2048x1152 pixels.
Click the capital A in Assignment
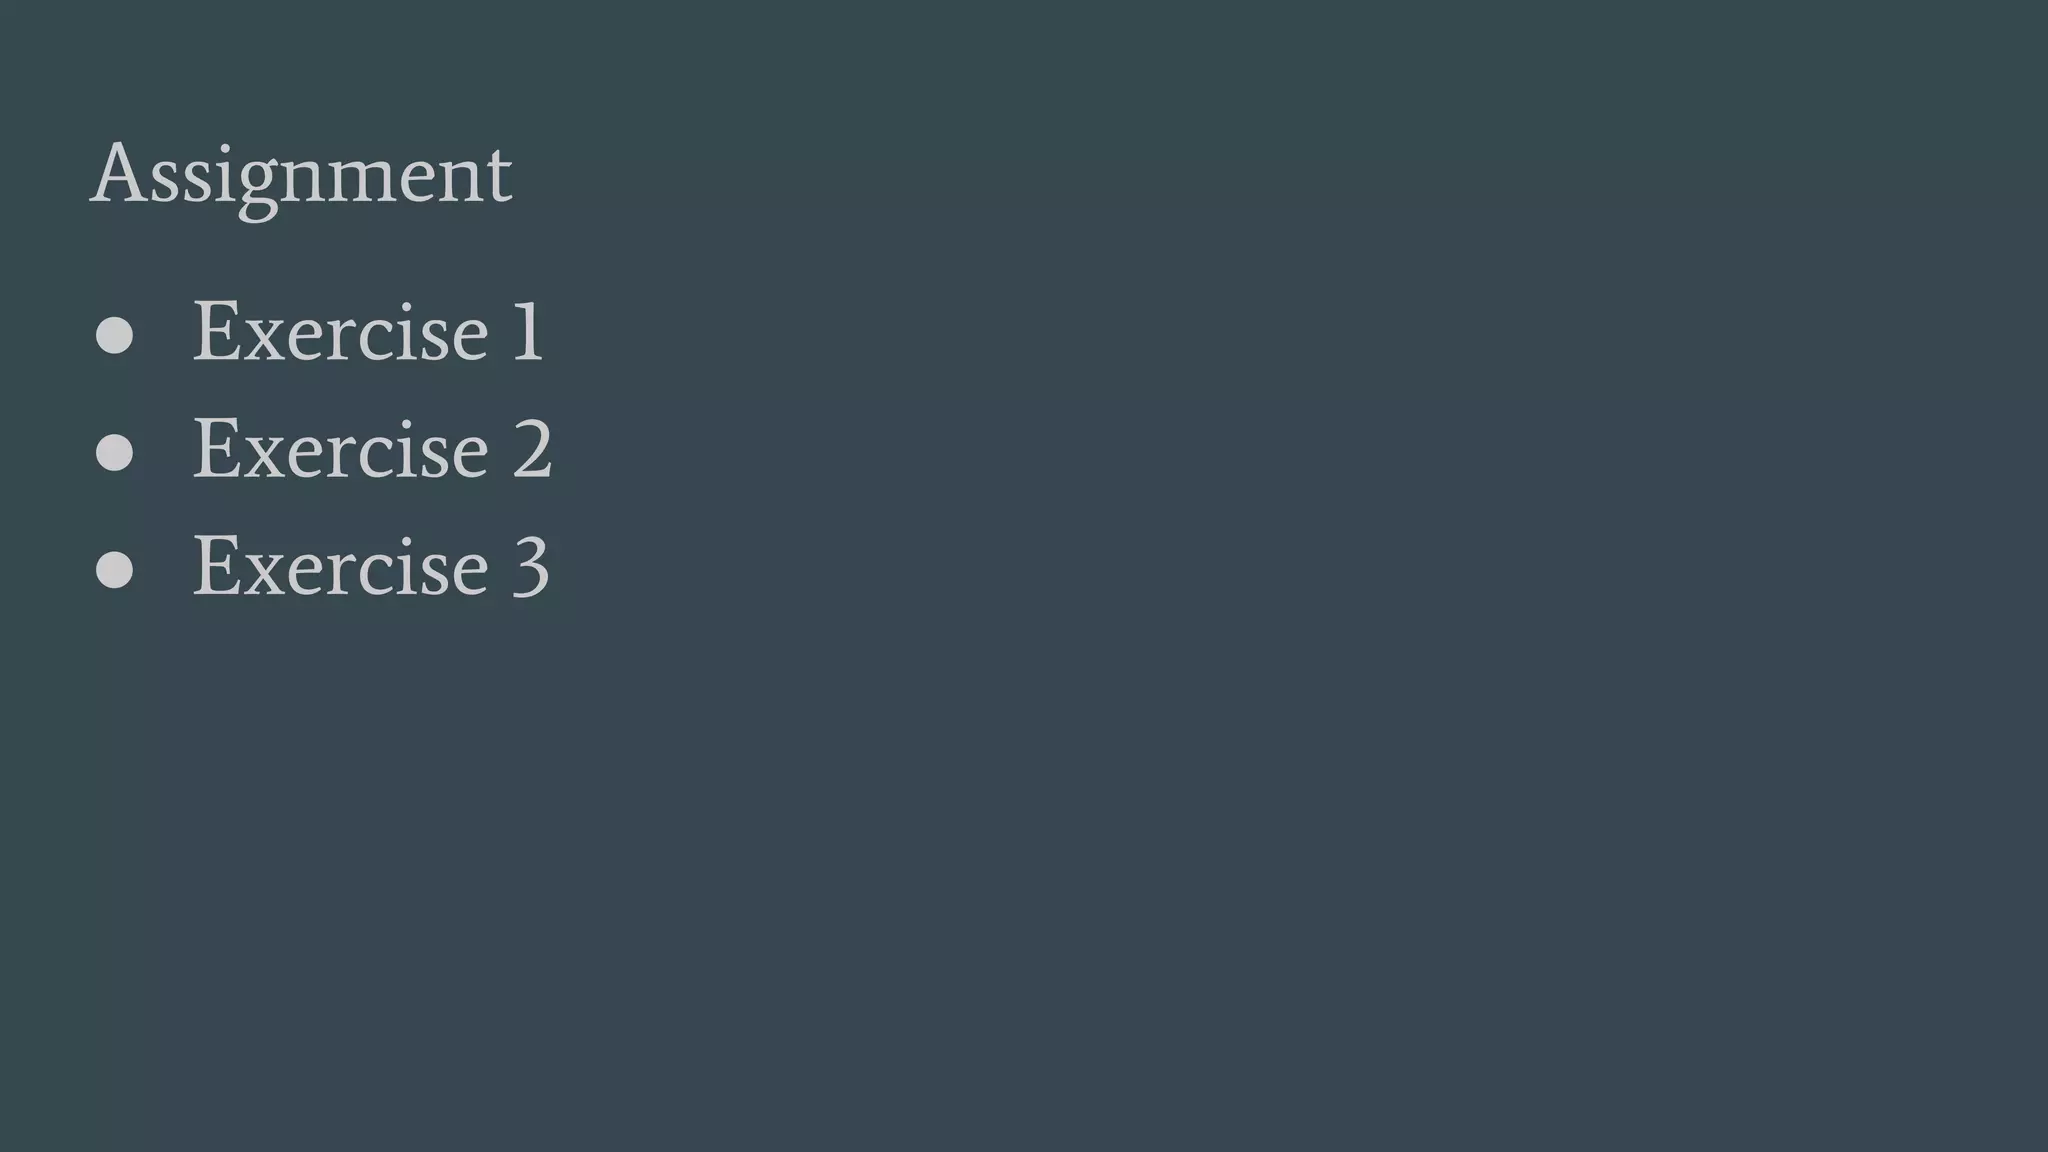pyautogui.click(x=118, y=173)
